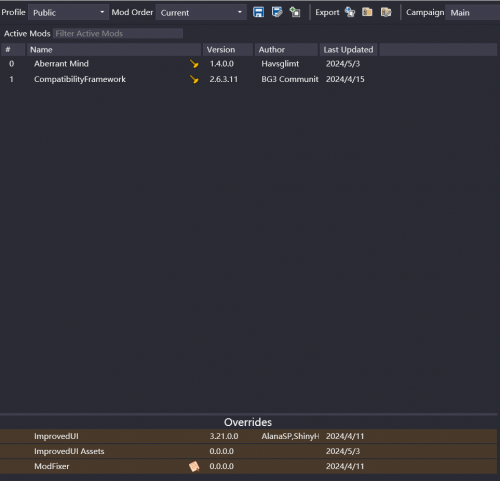Click the Author column header
This screenshot has width=500, height=481.
click(x=286, y=50)
